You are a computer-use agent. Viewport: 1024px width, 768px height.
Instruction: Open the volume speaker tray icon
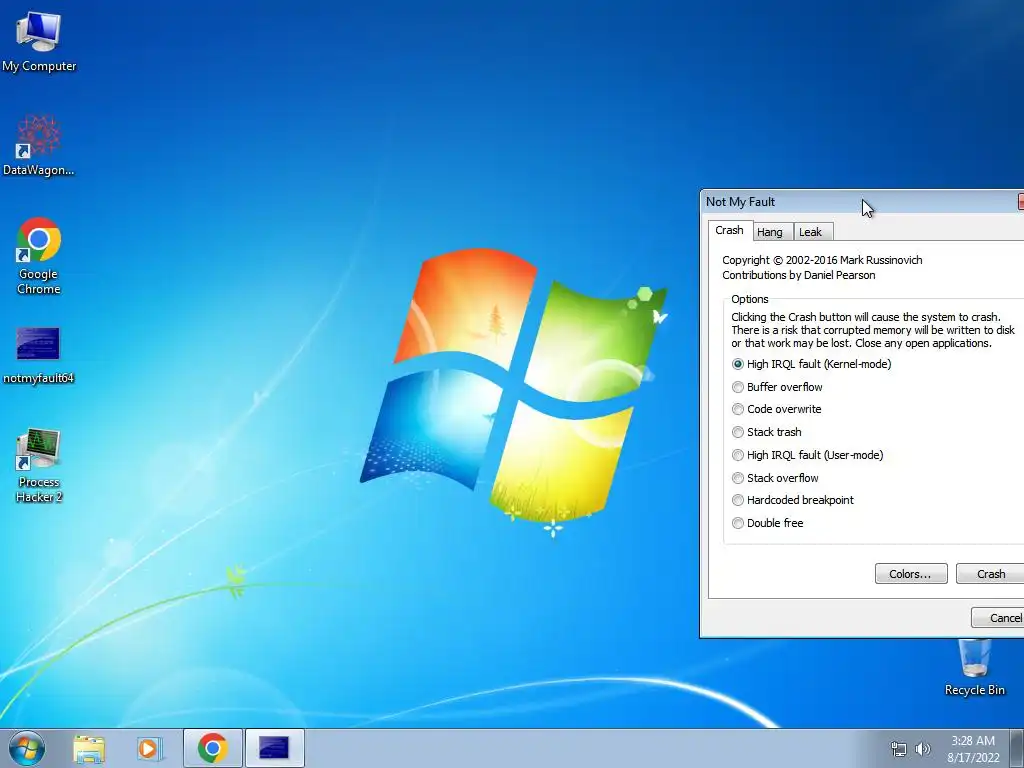click(922, 749)
